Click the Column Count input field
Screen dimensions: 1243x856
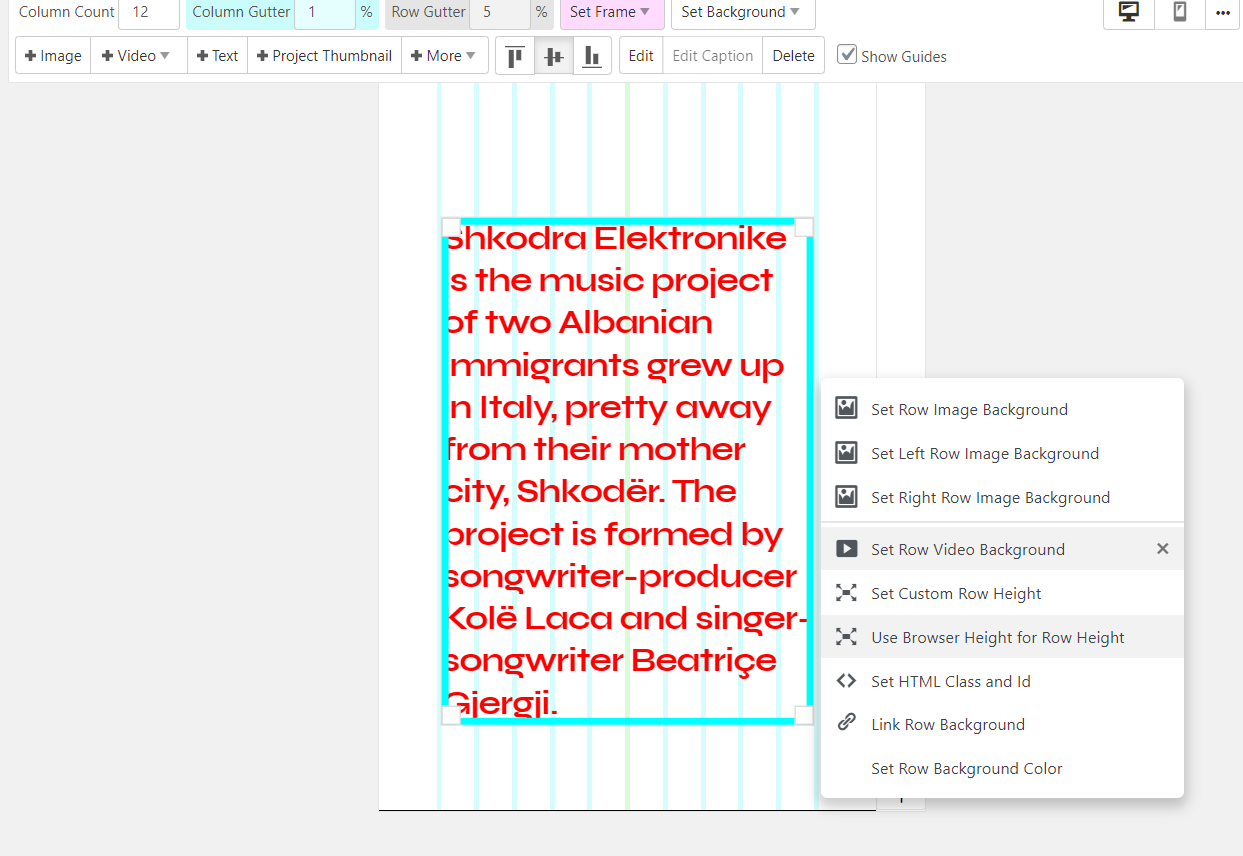click(148, 12)
